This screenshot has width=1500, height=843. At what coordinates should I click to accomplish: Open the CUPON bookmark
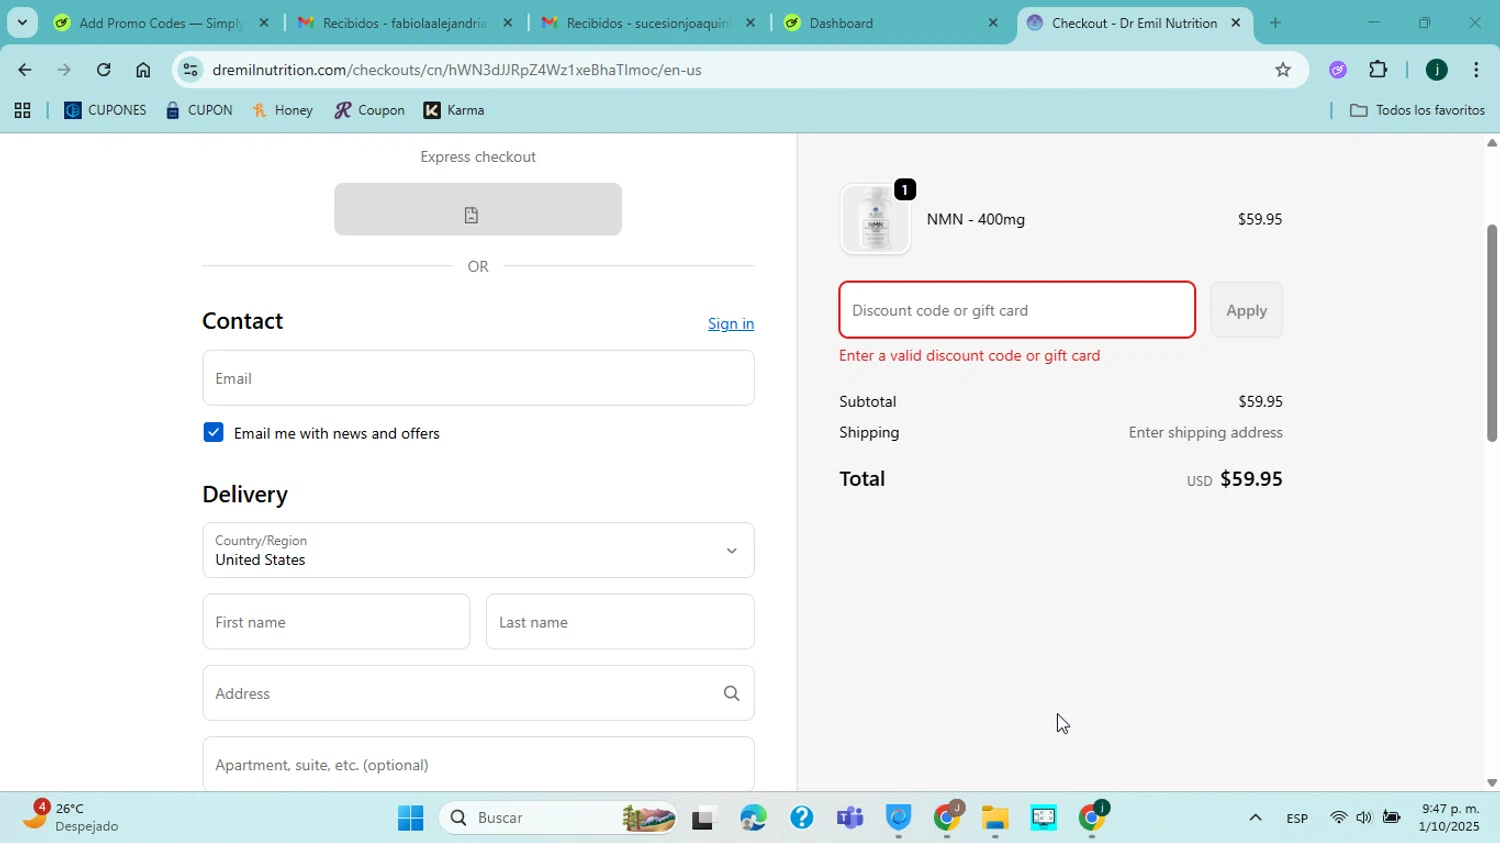tap(199, 111)
